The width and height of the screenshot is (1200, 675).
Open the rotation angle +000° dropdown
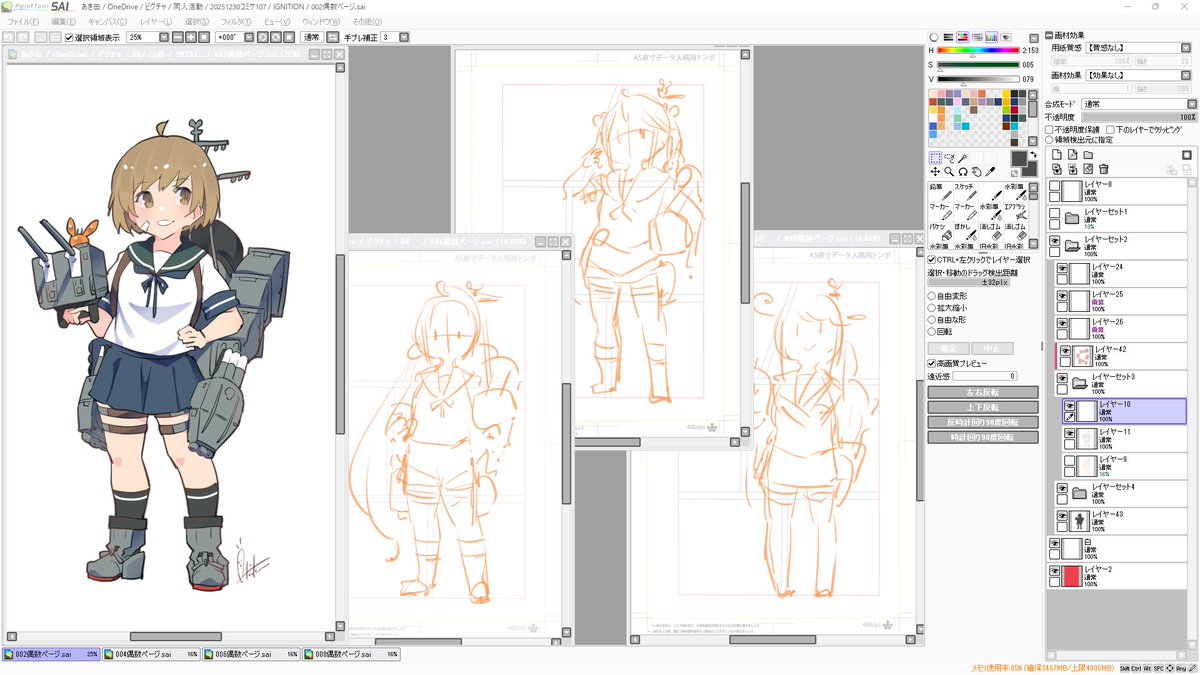pos(248,37)
